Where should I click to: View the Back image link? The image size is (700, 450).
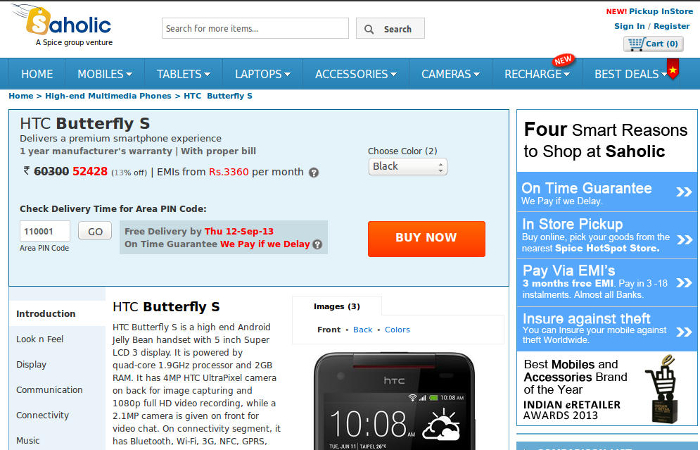point(362,330)
